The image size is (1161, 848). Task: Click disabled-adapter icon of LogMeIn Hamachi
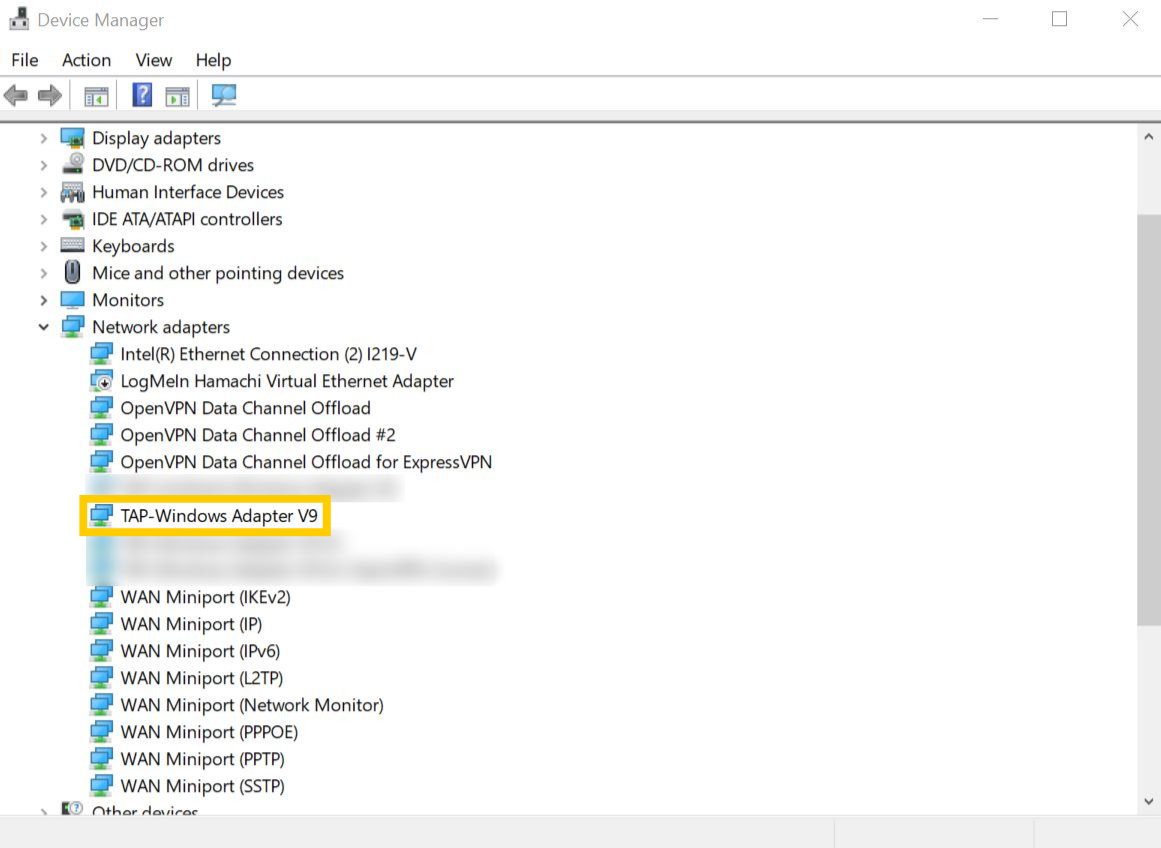tap(101, 381)
